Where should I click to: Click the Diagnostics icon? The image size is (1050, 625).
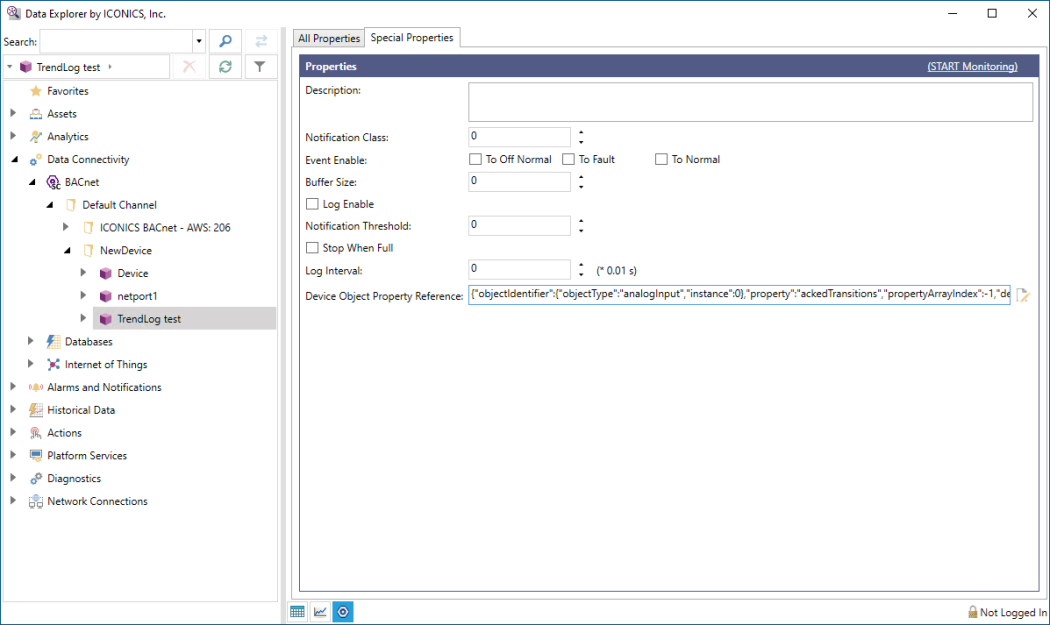pyautogui.click(x=36, y=478)
